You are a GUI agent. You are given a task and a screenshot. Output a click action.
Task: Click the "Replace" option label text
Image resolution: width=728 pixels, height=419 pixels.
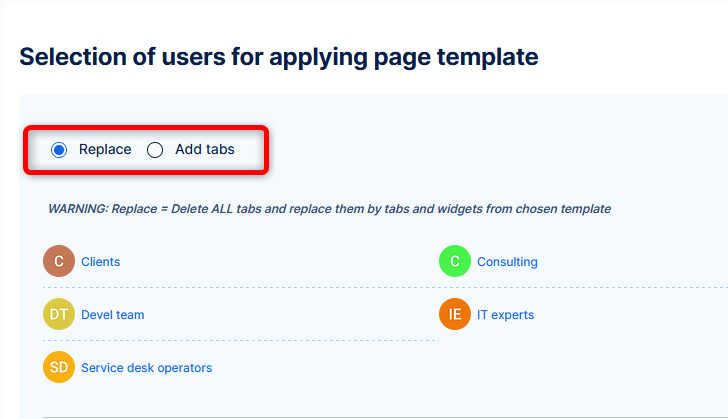click(x=105, y=150)
